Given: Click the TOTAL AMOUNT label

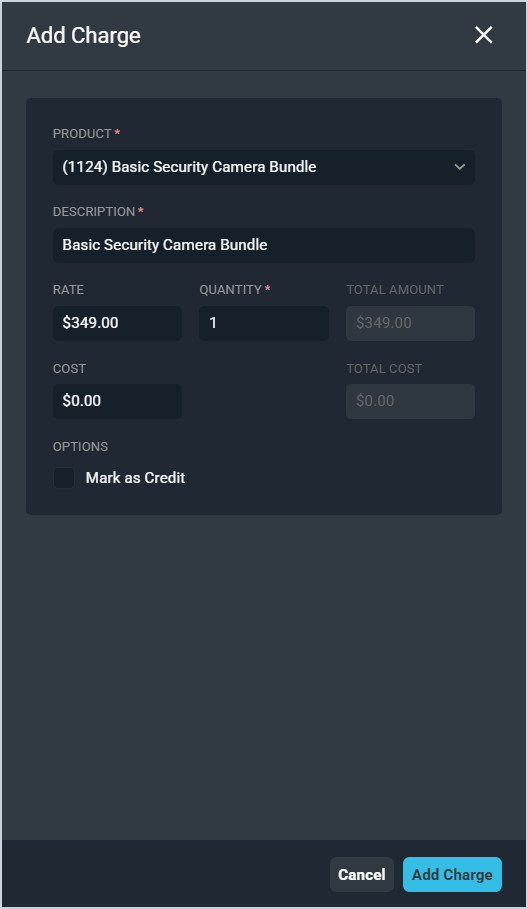Looking at the screenshot, I should click(x=395, y=289).
